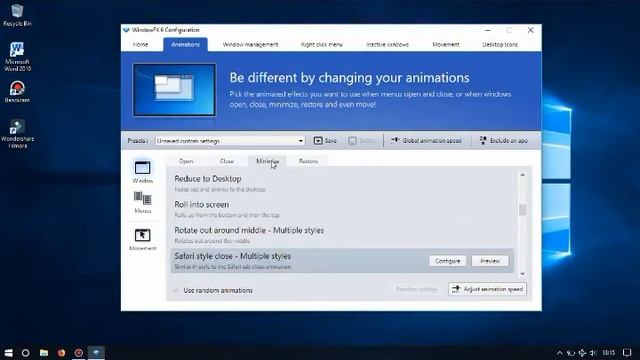640x360 pixels.
Task: Enable Use random animations checkbox
Action: 176,290
